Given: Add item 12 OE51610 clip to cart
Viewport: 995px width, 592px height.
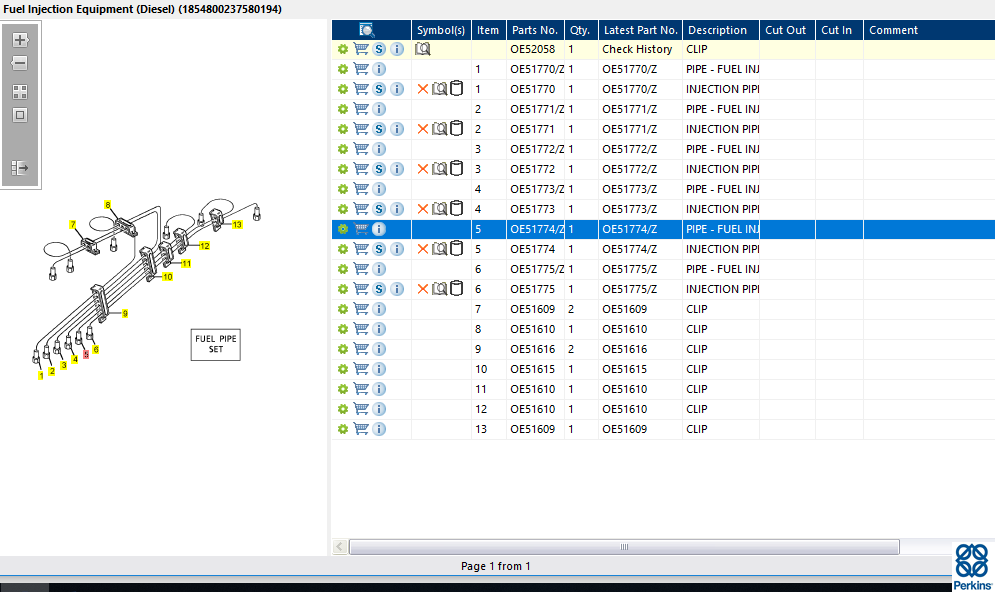Looking at the screenshot, I should click(x=361, y=409).
